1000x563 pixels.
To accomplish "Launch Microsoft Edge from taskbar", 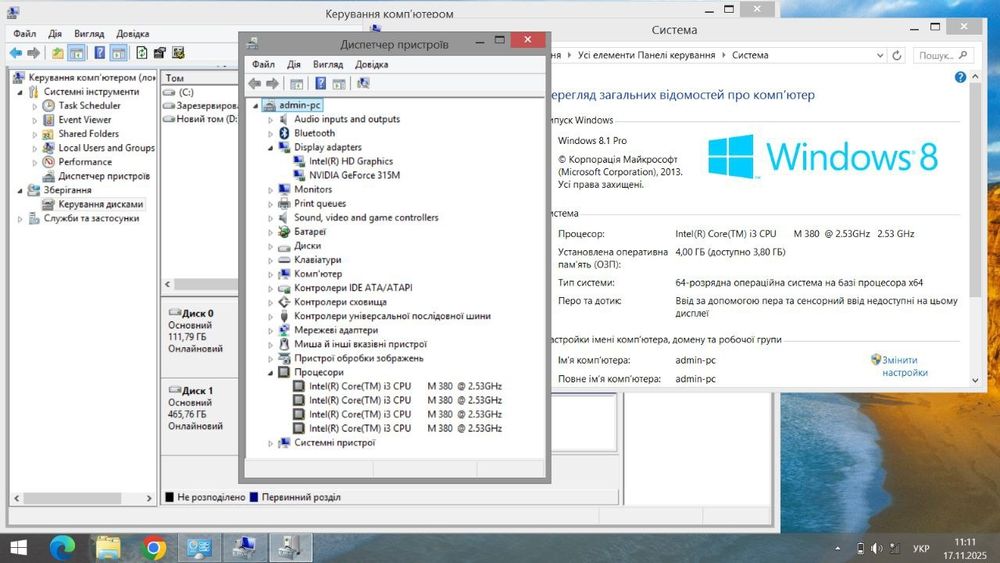I will pyautogui.click(x=62, y=548).
